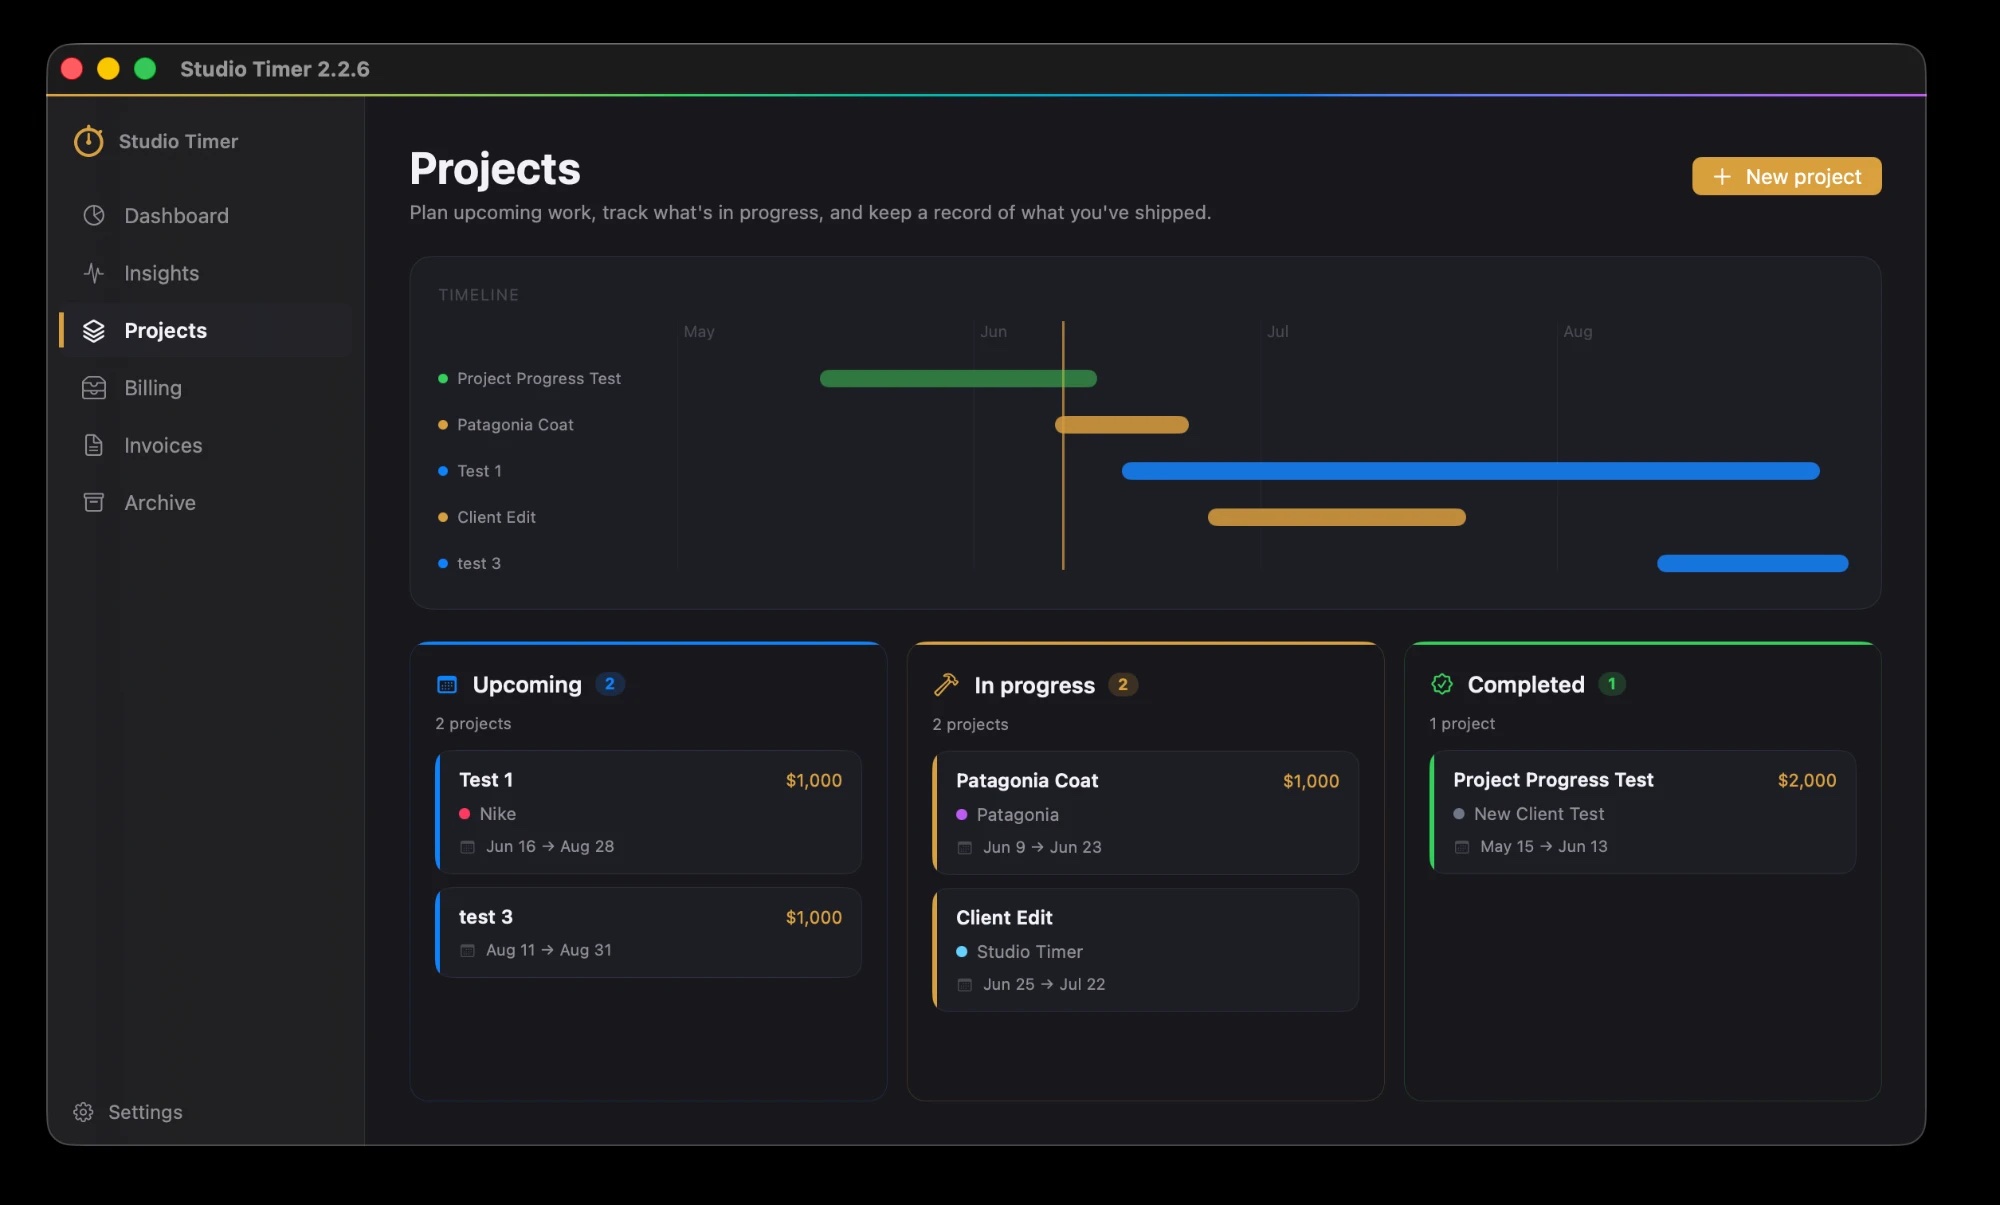Click the blue test 3 timeline bar

1752,564
